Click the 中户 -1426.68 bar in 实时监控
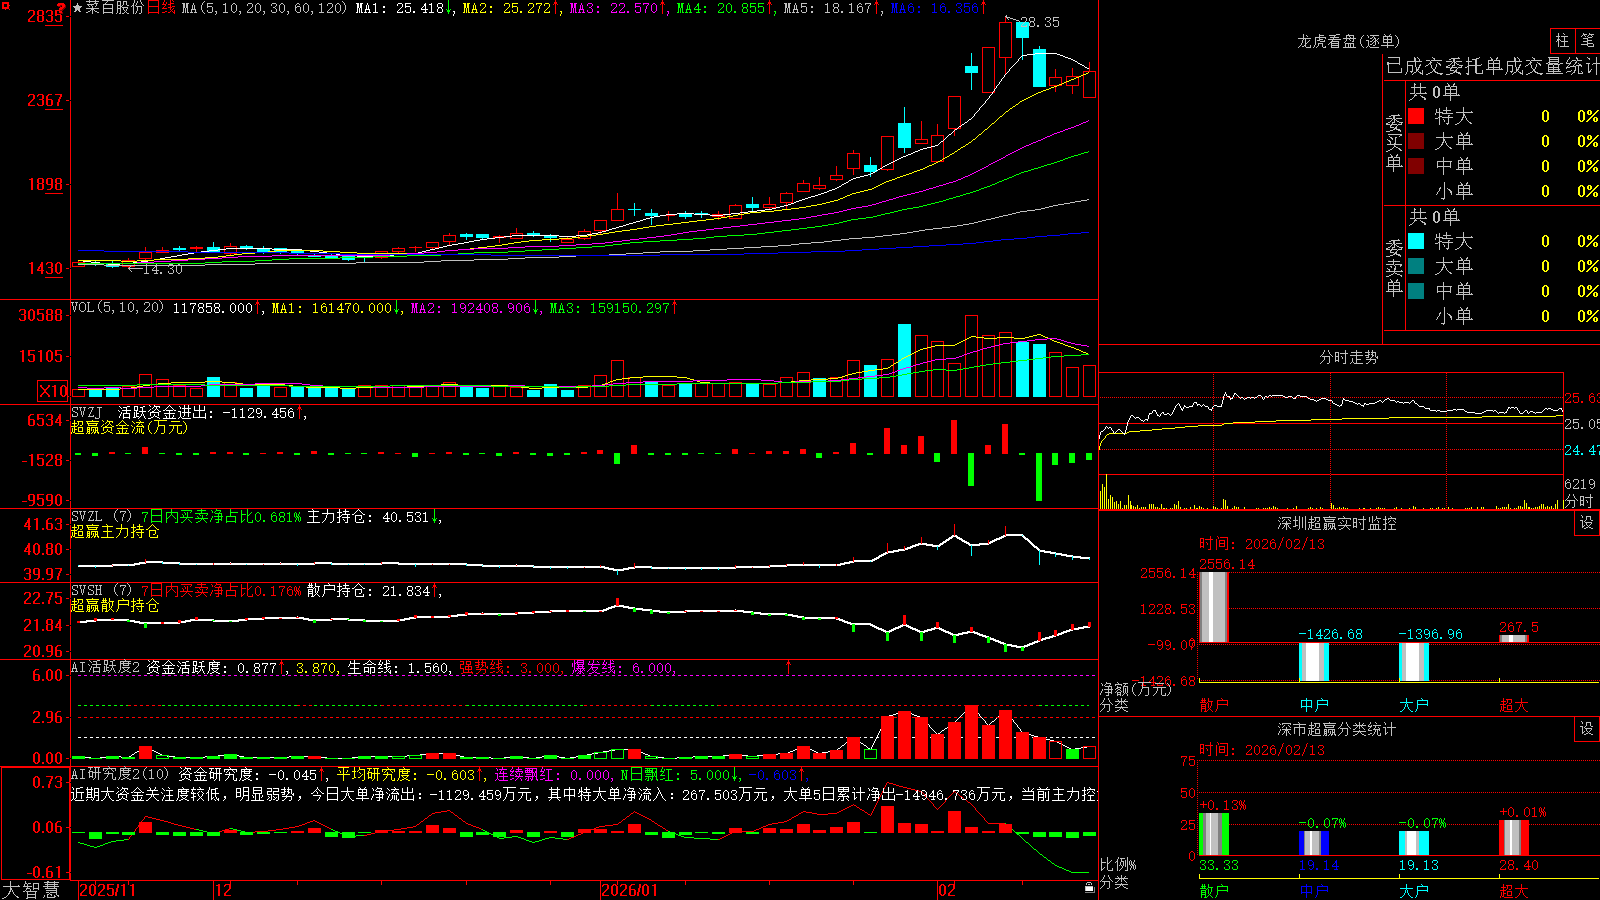This screenshot has width=1600, height=900. [1314, 662]
